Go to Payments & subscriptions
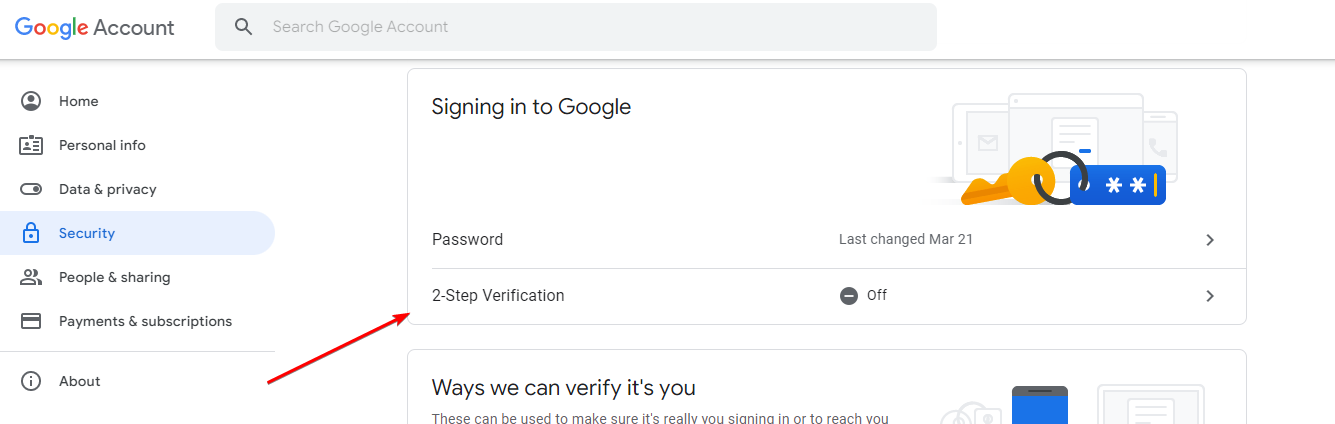 coord(145,321)
